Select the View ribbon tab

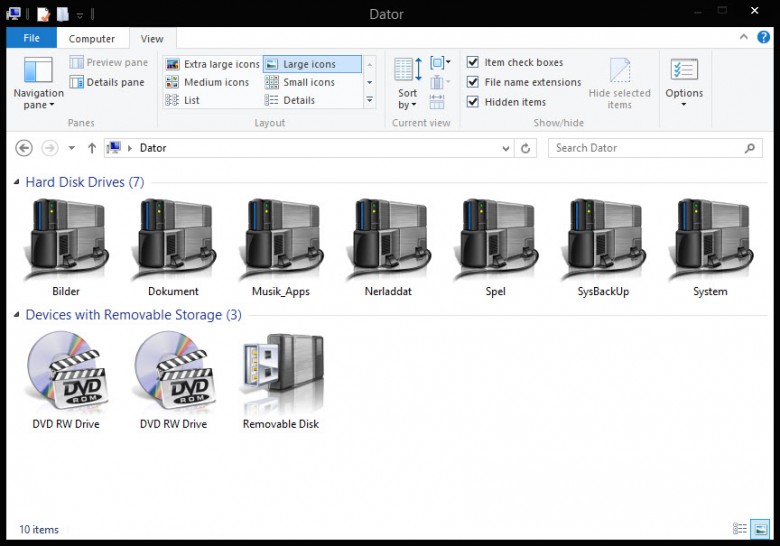(152, 38)
